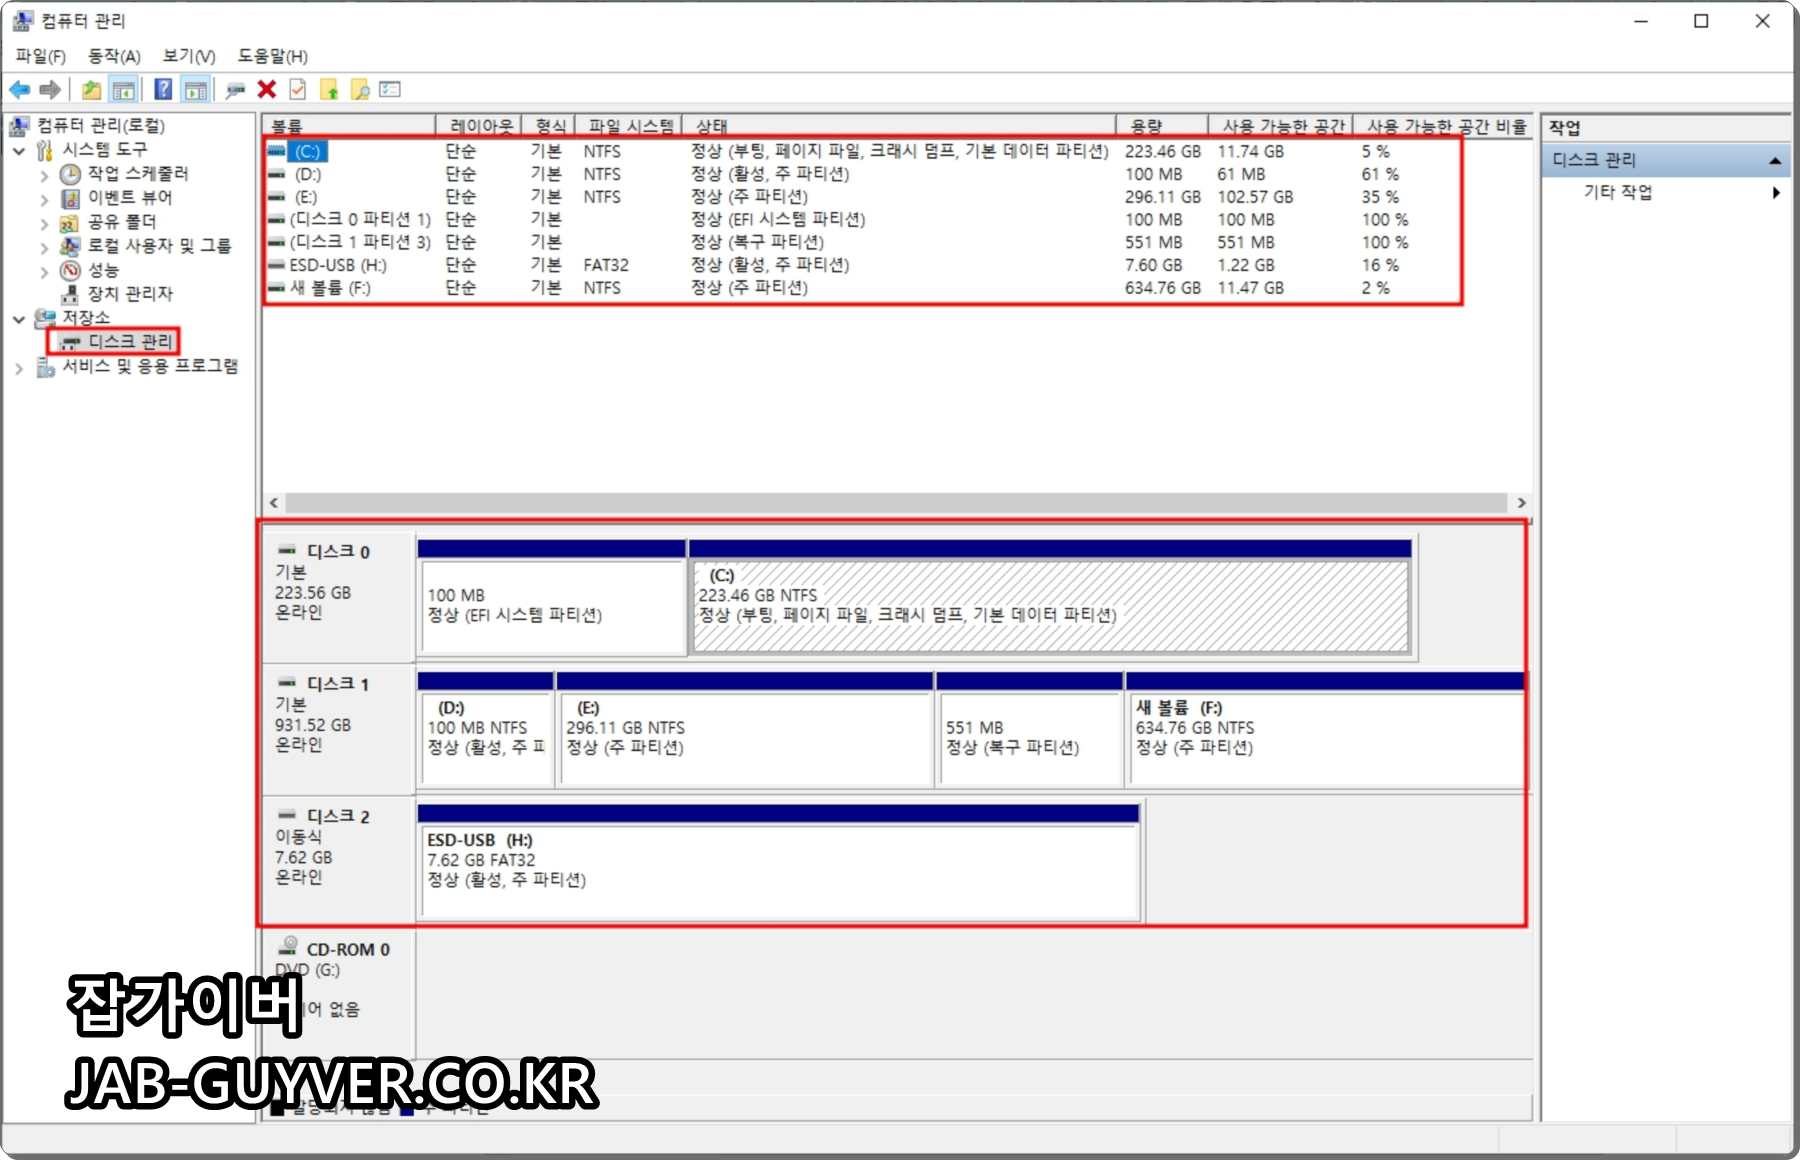Screen dimensions: 1800x1160
Task: Select the 장치 관리자 device icon in the tree
Action: pos(72,294)
